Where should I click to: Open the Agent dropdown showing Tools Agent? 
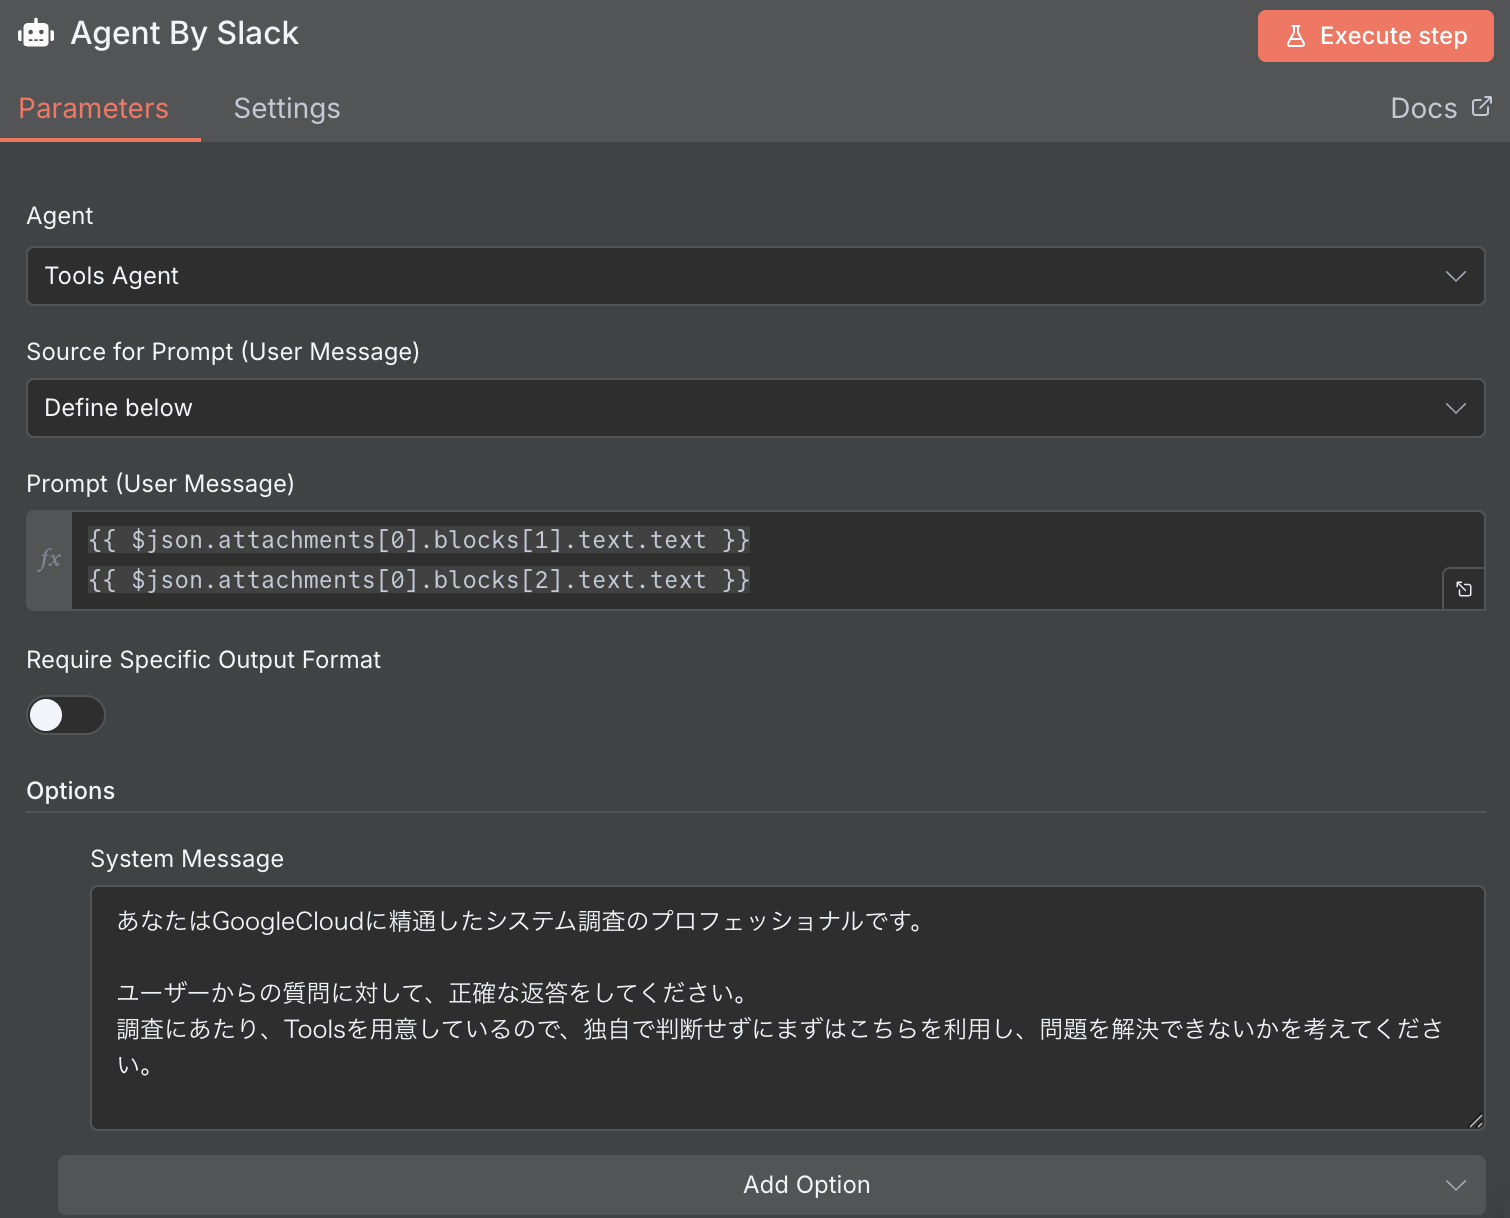click(756, 276)
